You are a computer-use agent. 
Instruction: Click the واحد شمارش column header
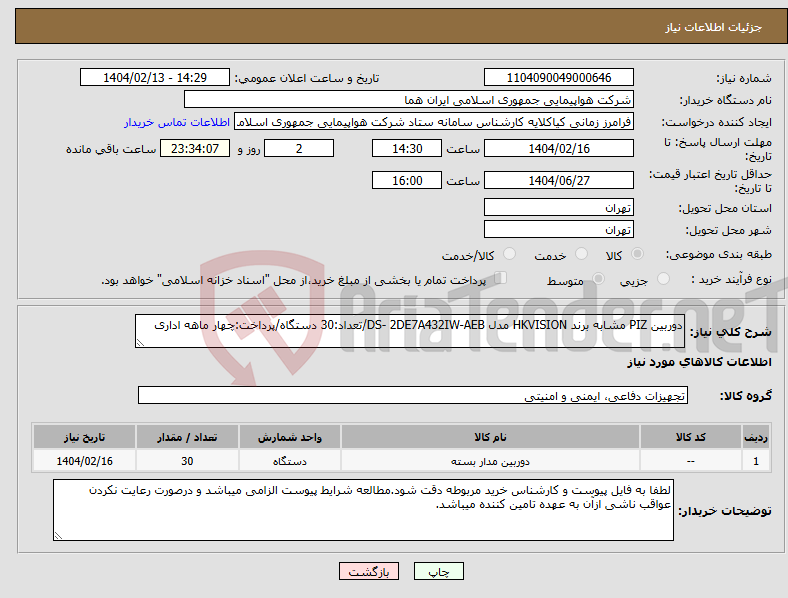click(x=290, y=437)
